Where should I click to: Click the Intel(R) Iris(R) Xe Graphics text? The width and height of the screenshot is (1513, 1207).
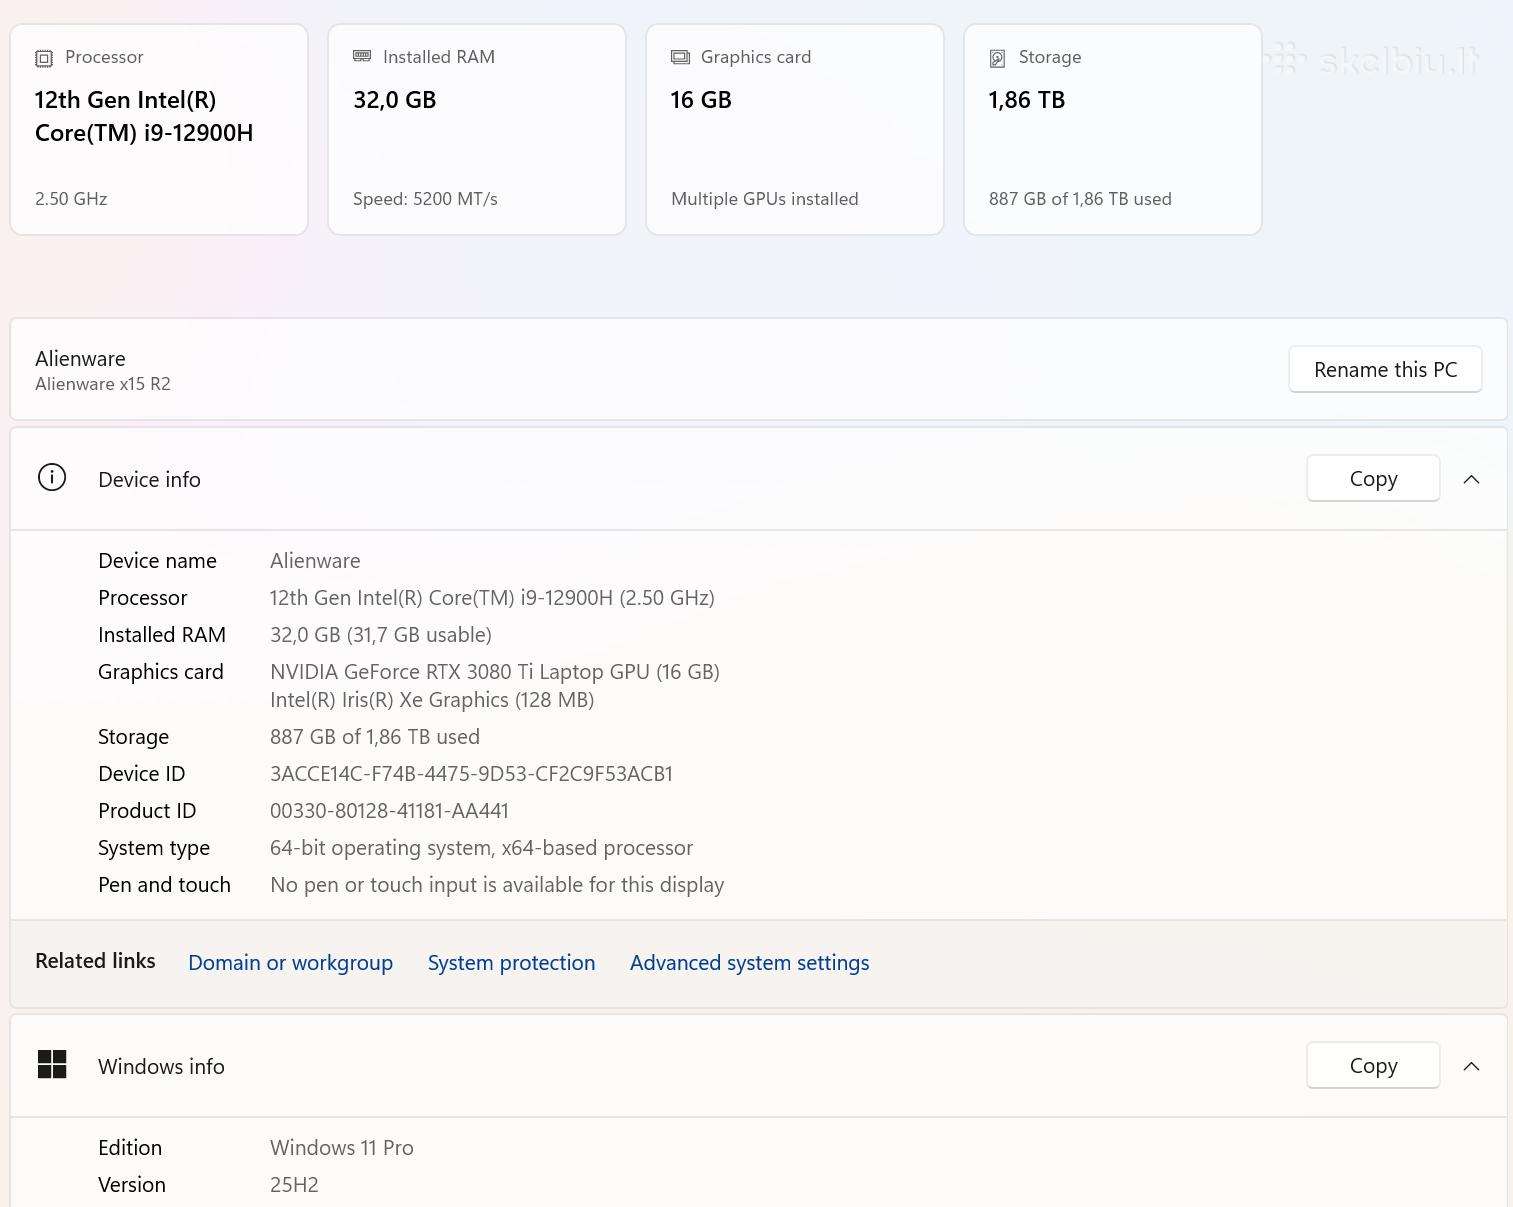tap(432, 700)
